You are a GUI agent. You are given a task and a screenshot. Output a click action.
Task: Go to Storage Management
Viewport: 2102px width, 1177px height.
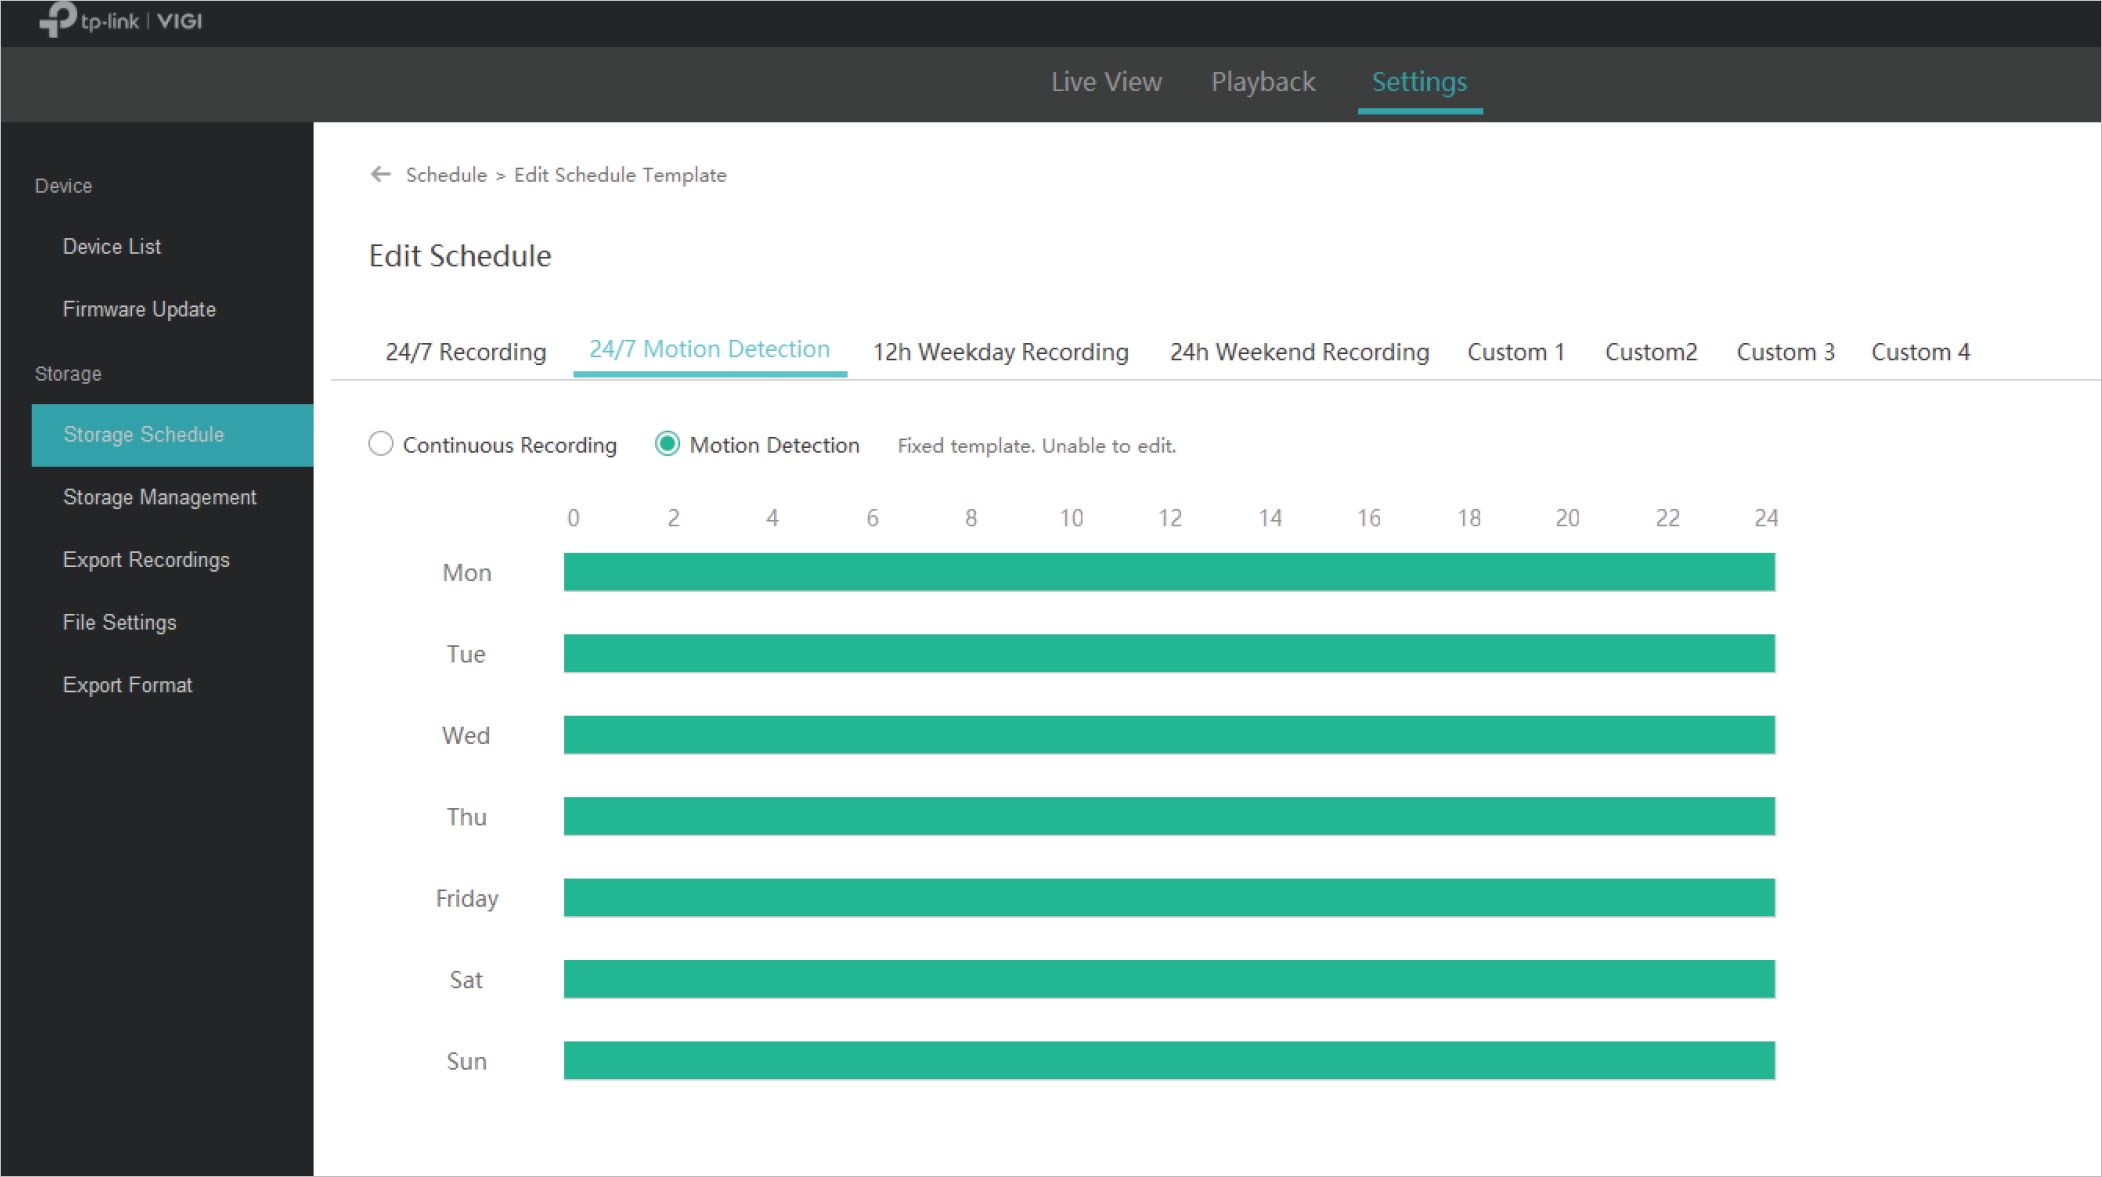160,497
